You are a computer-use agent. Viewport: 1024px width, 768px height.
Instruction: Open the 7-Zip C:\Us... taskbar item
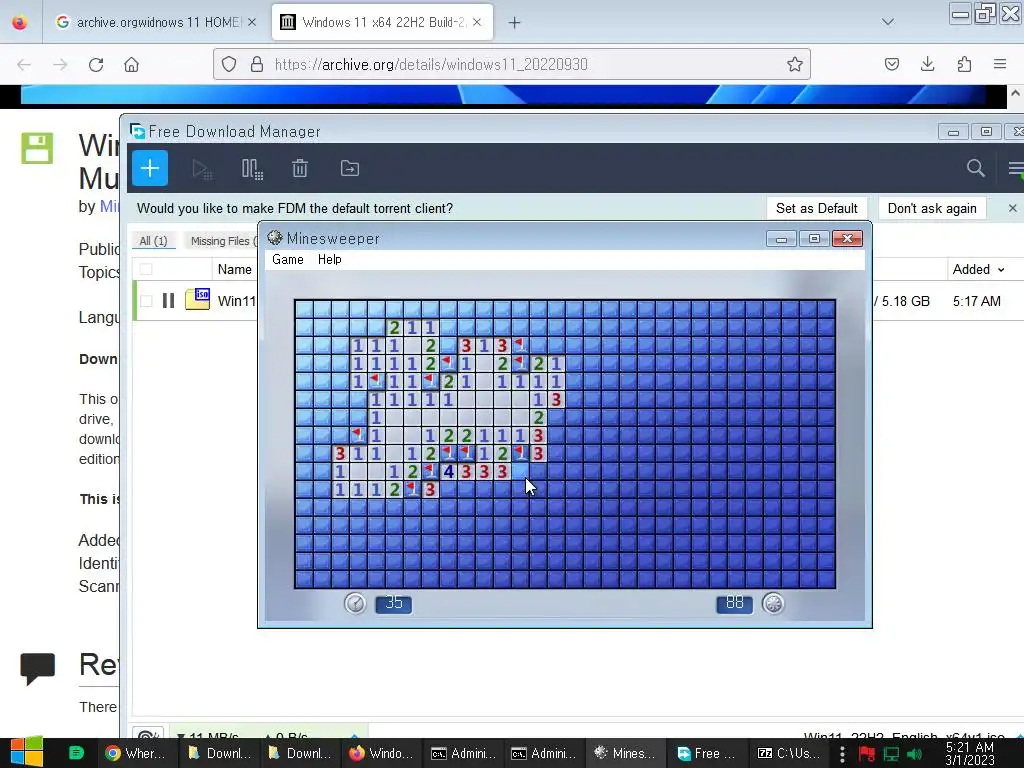click(788, 753)
